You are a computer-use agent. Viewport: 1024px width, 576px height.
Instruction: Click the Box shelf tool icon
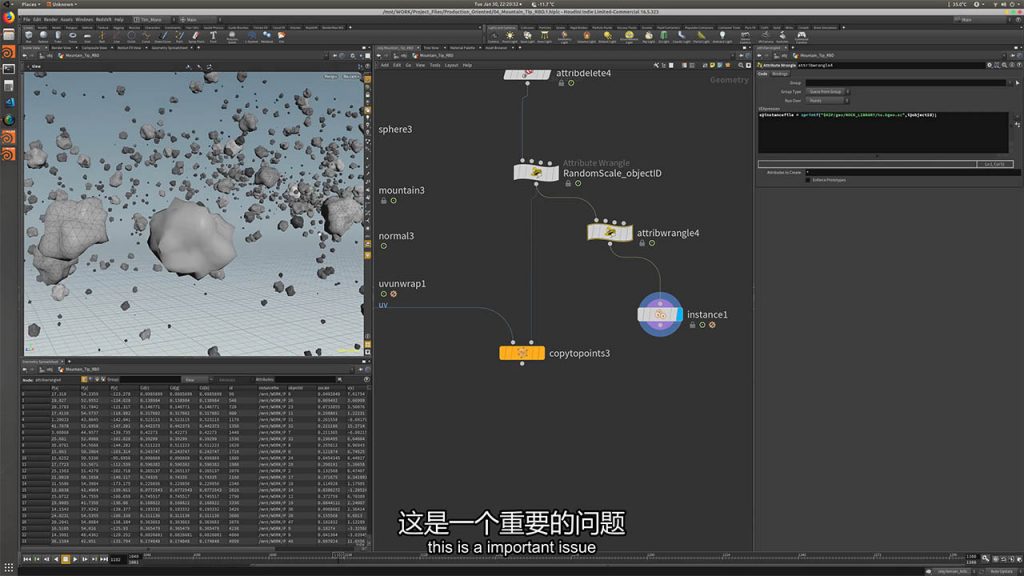tap(26, 35)
